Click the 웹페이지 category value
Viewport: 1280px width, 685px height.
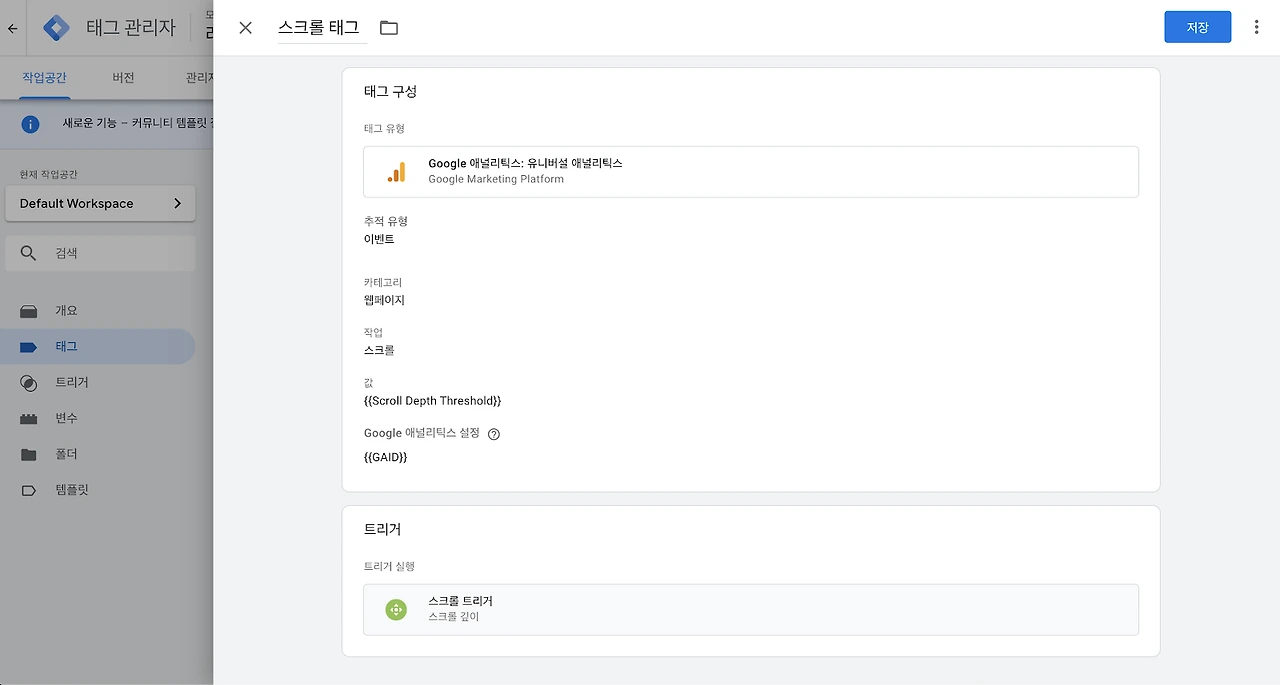pyautogui.click(x=384, y=300)
